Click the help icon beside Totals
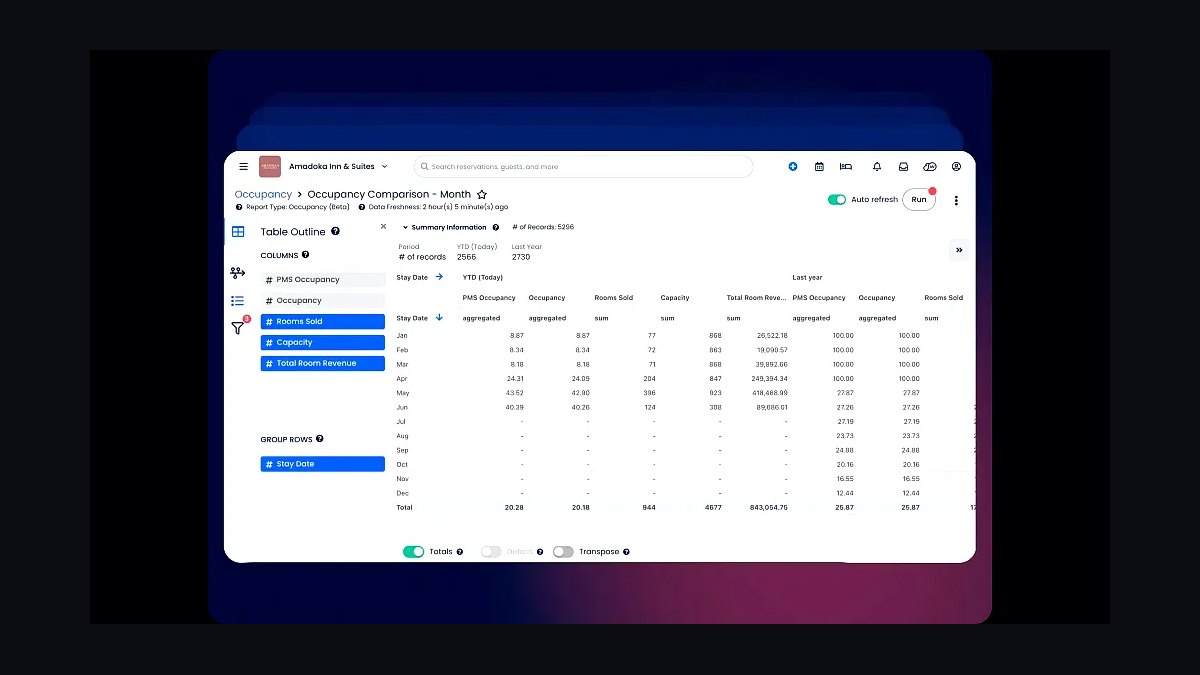 (x=460, y=552)
